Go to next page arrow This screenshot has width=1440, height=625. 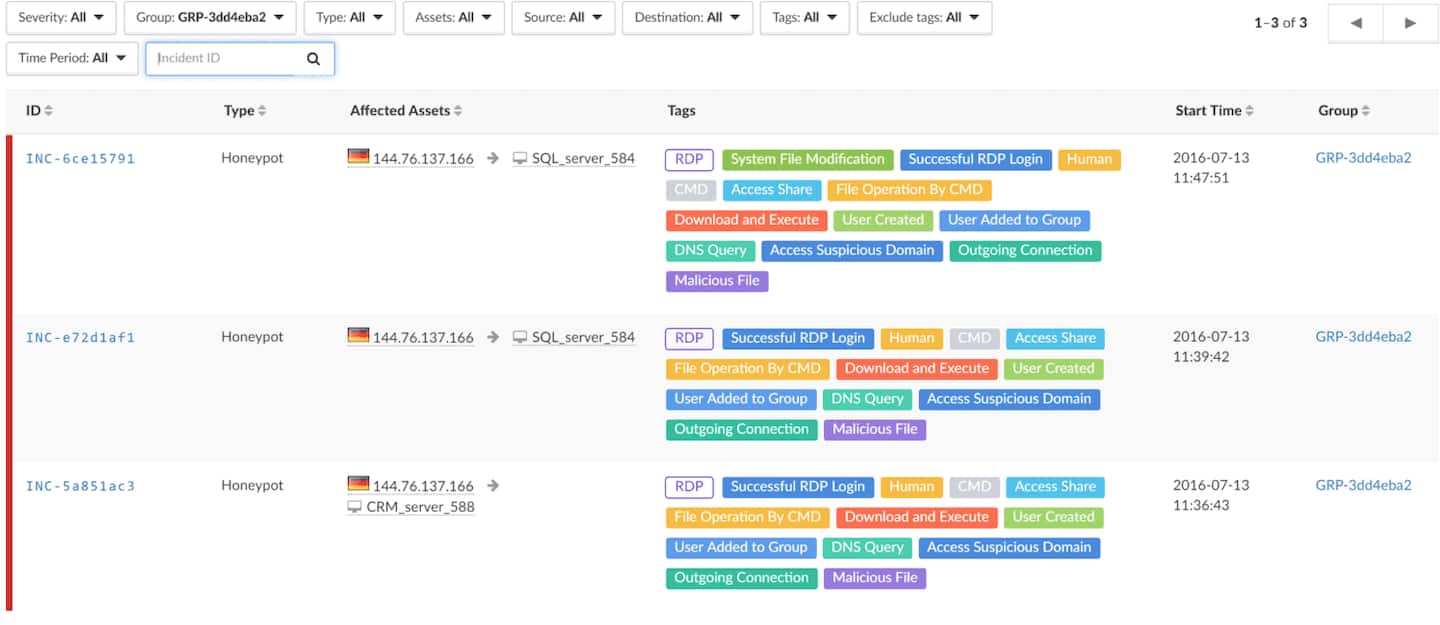point(1410,23)
